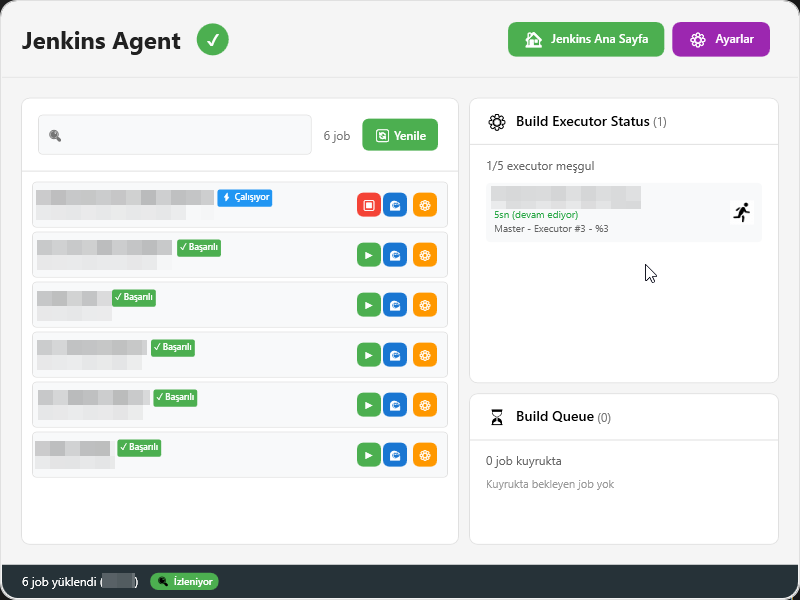Click the '1/5 executor meşgul' text

pyautogui.click(x=540, y=166)
